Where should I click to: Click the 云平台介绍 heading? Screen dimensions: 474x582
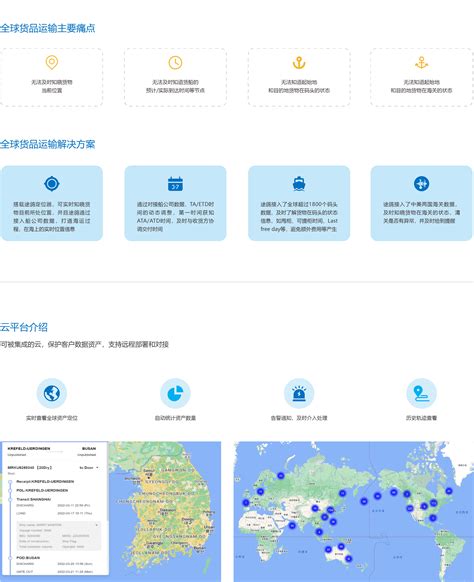[x=24, y=327]
